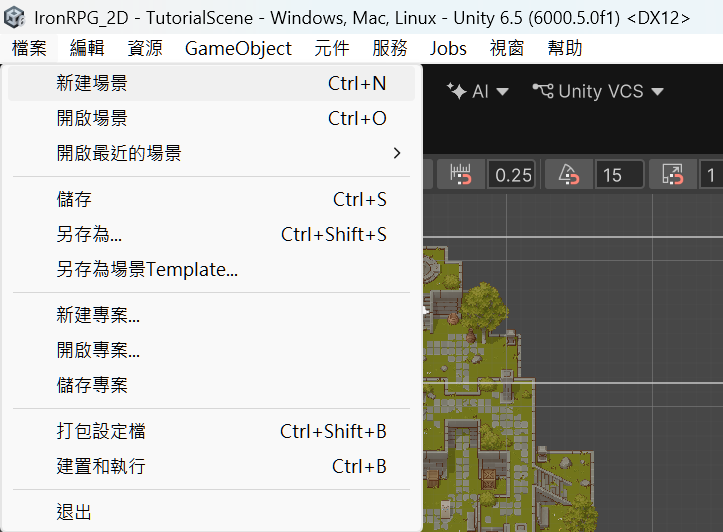Viewport: 723px width, 532px height.
Task: Select 新建專案... menu entry
Action: 211,316
